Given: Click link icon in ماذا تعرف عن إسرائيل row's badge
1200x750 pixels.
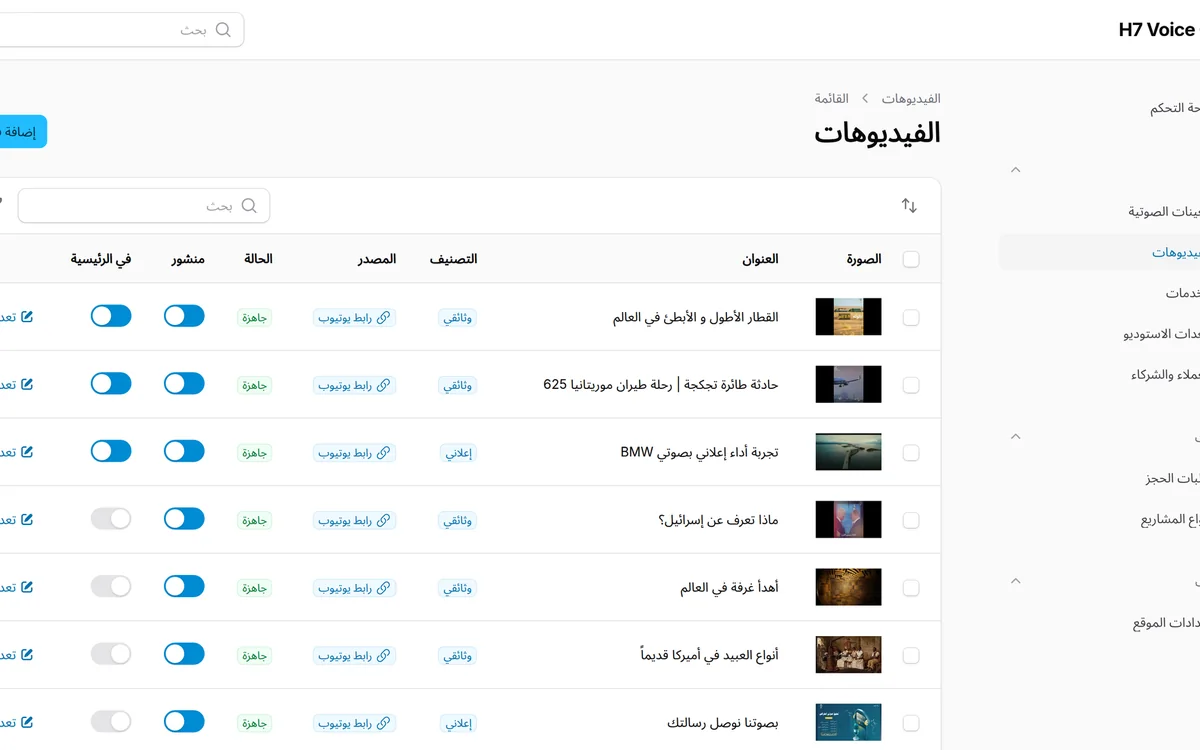Looking at the screenshot, I should 384,520.
